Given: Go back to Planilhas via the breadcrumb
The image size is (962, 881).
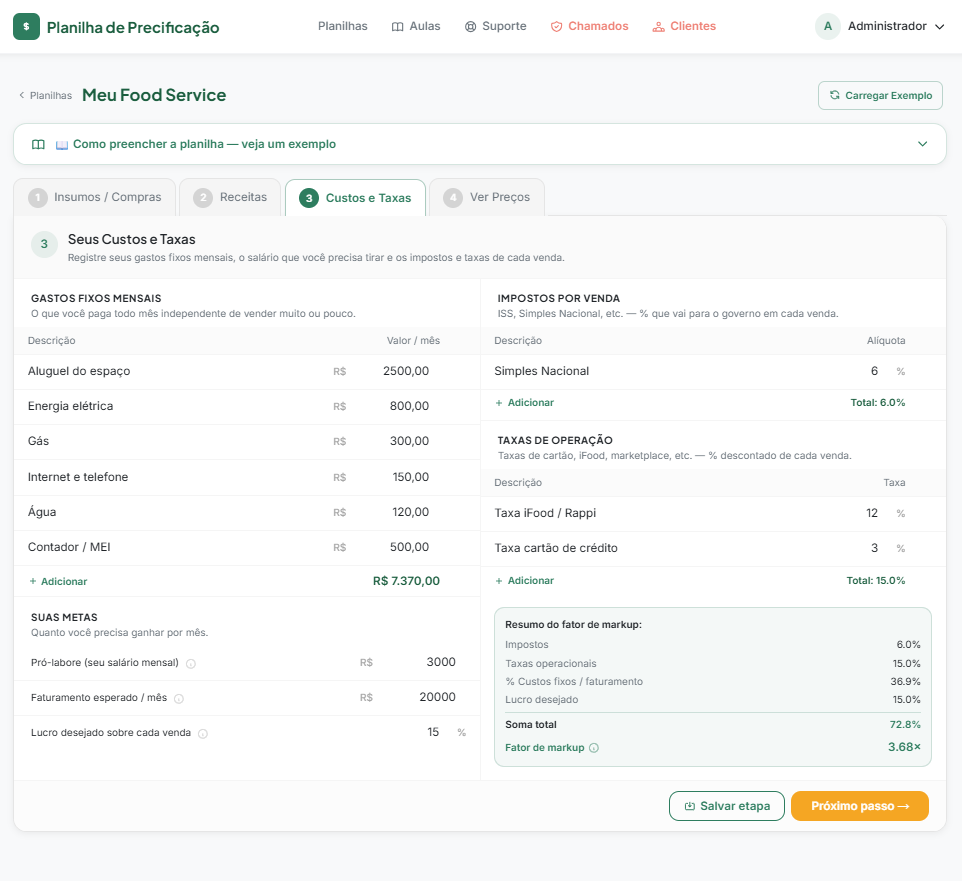Looking at the screenshot, I should (x=46, y=96).
